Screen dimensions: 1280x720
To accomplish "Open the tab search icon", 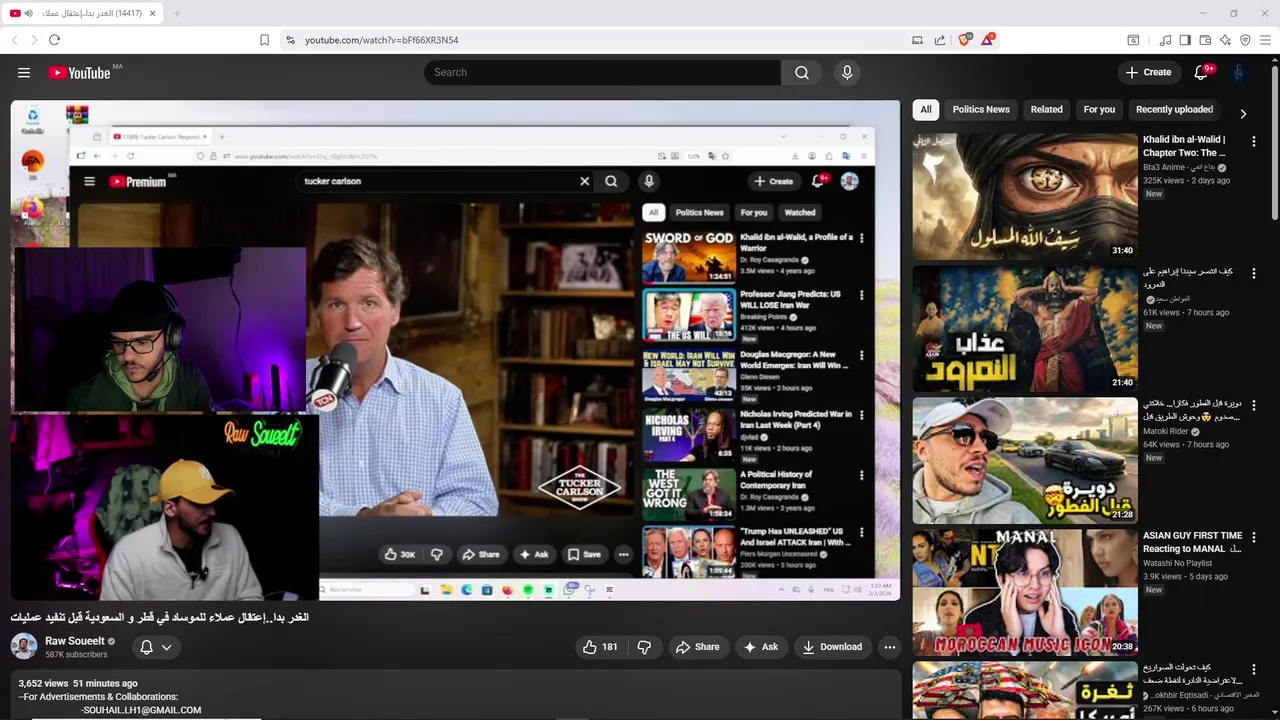I will tap(1133, 40).
